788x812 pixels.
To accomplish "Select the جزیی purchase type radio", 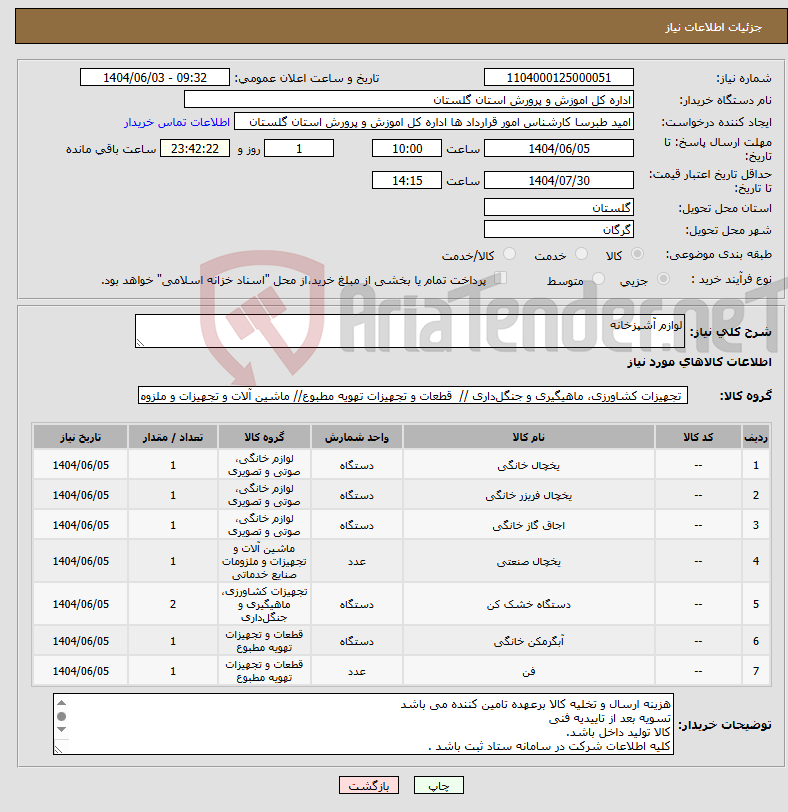I will tap(663, 279).
